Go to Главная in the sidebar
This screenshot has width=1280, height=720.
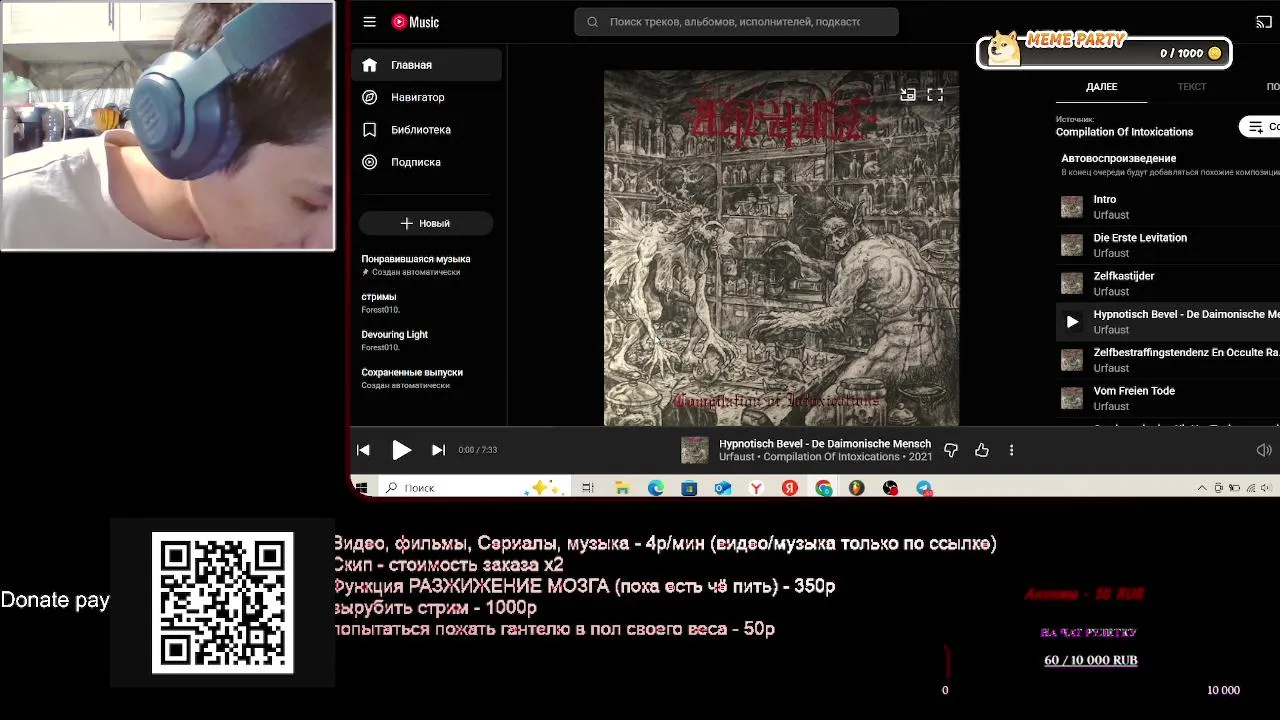click(x=426, y=65)
